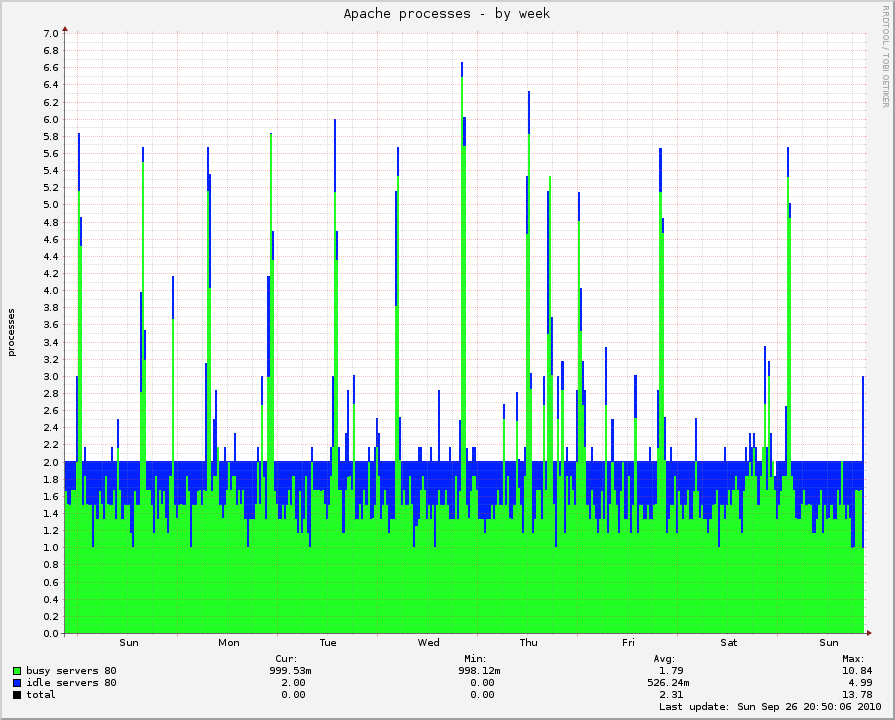Click the "7.0" y-axis tick label
The width and height of the screenshot is (895, 720).
point(51,34)
